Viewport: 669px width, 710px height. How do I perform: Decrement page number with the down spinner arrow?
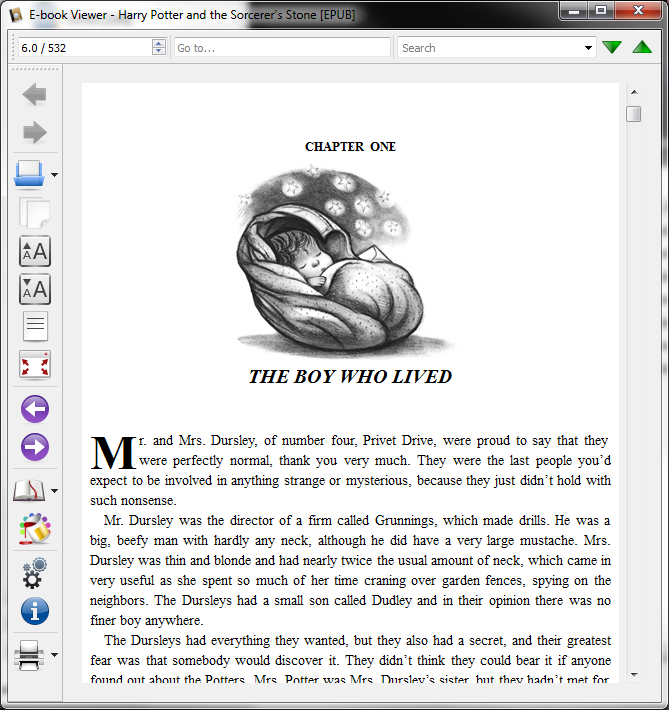159,51
